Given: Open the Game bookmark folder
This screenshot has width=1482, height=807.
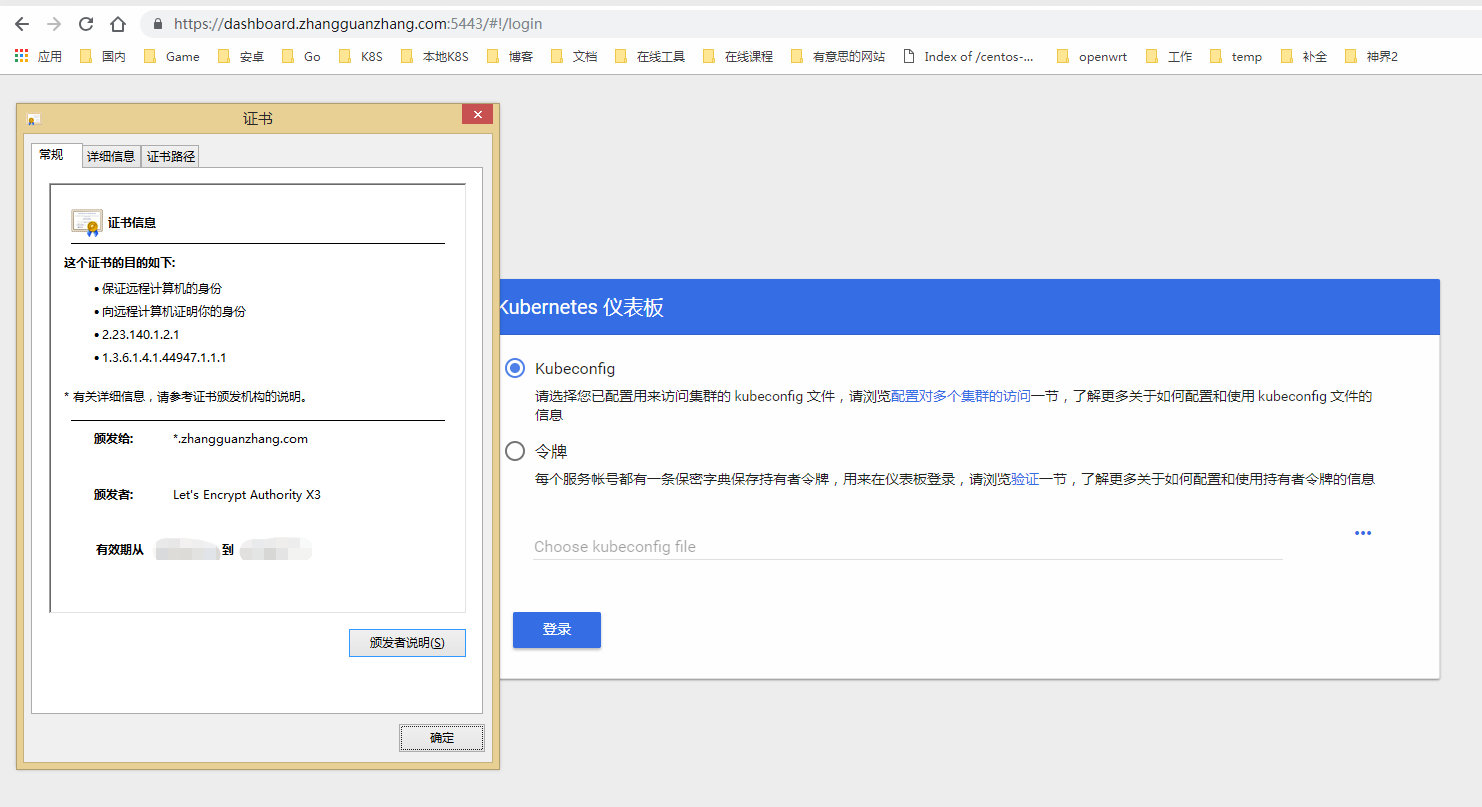Looking at the screenshot, I should 171,57.
